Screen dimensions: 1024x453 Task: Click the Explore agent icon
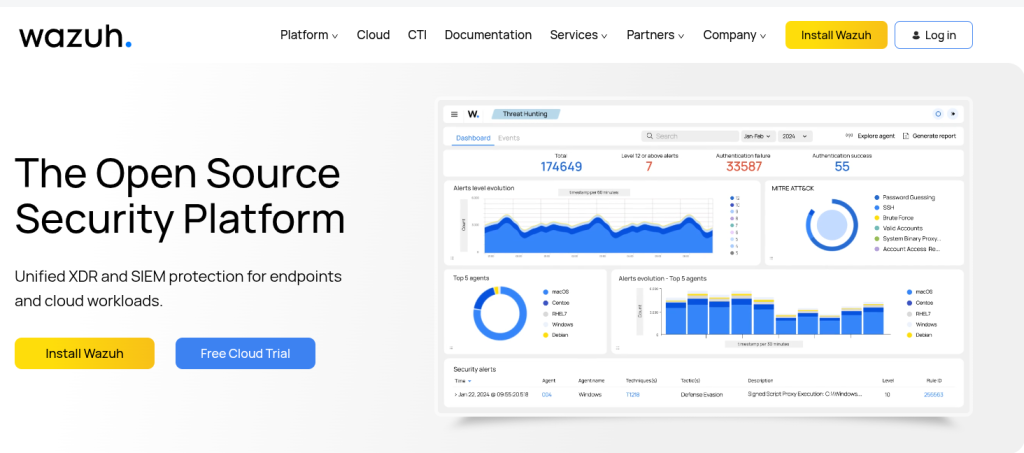tap(849, 136)
